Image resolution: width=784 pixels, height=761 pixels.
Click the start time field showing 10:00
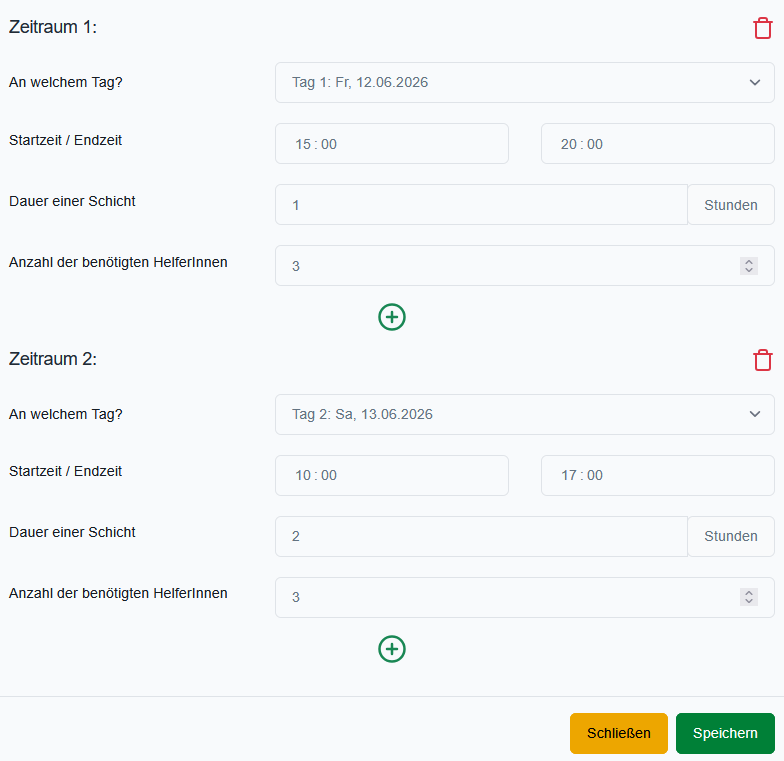click(x=391, y=475)
